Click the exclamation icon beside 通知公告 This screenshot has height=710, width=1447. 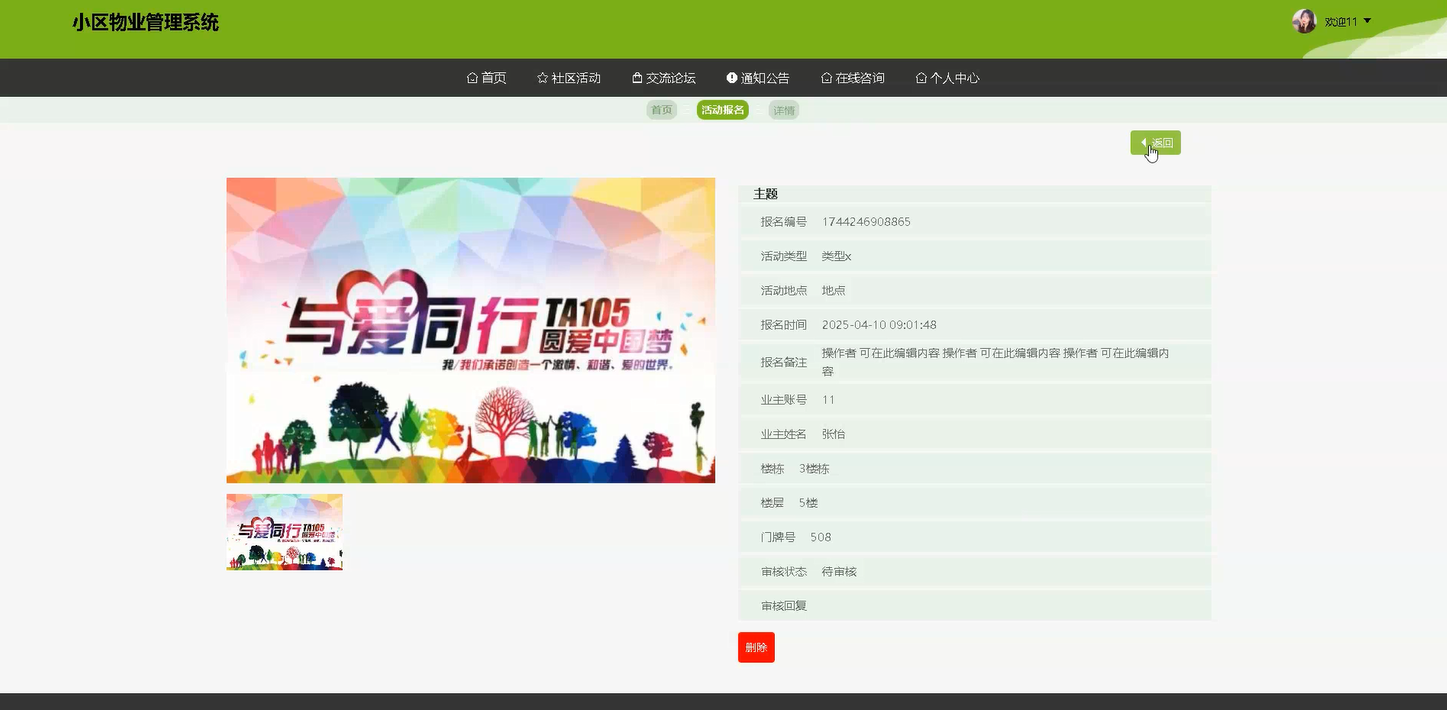tap(732, 78)
